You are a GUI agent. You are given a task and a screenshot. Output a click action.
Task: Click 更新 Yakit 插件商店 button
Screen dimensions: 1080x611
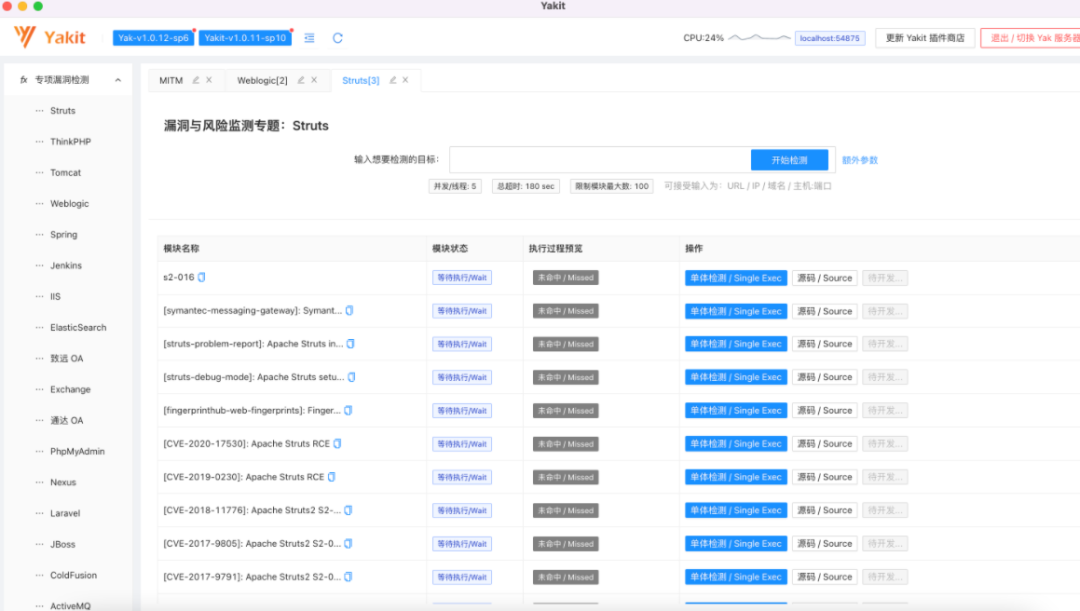pos(924,38)
